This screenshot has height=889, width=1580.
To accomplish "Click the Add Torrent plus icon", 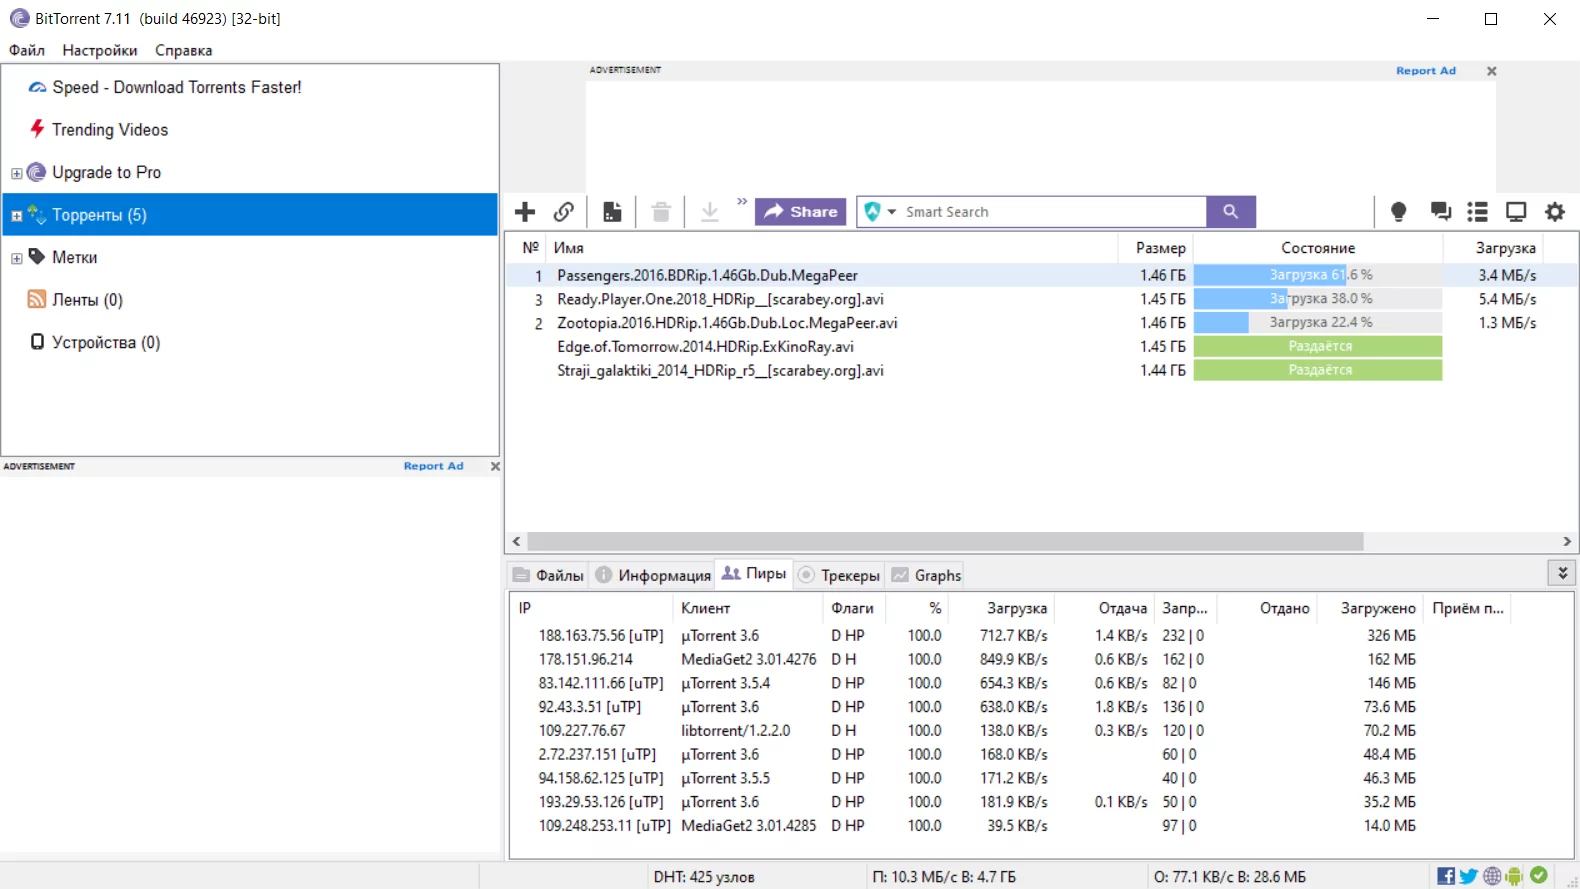I will (525, 212).
